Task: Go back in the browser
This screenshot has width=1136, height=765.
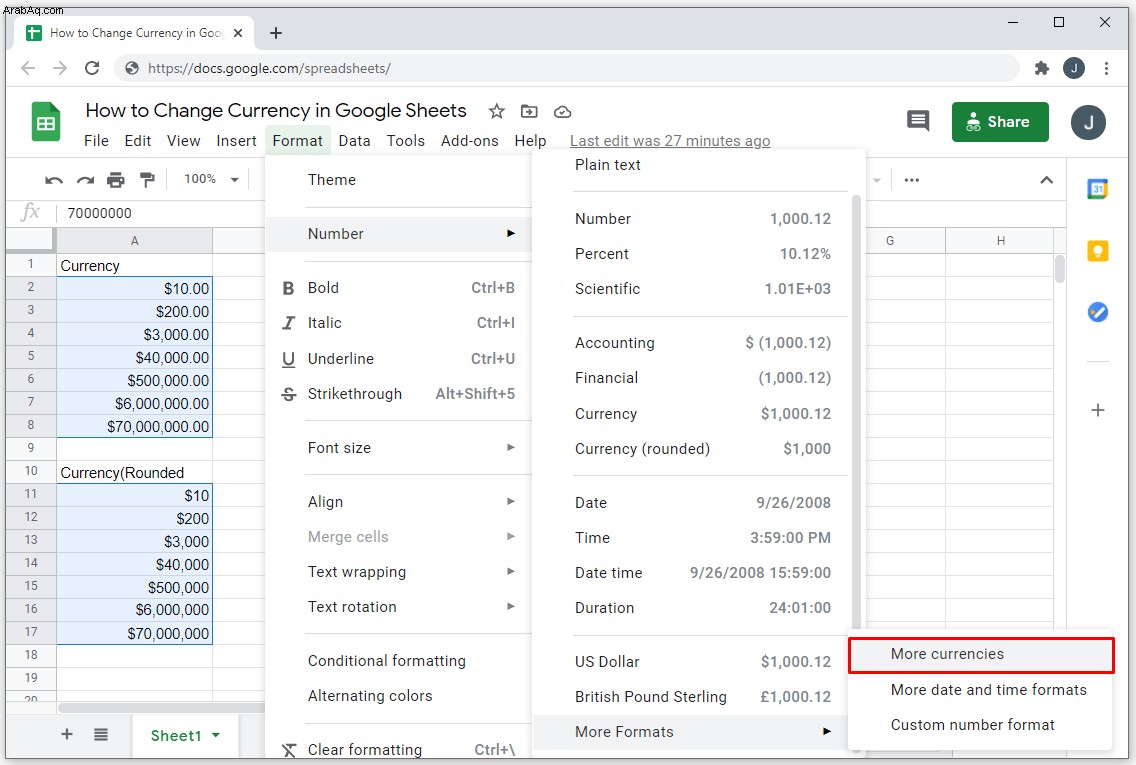Action: pos(28,68)
